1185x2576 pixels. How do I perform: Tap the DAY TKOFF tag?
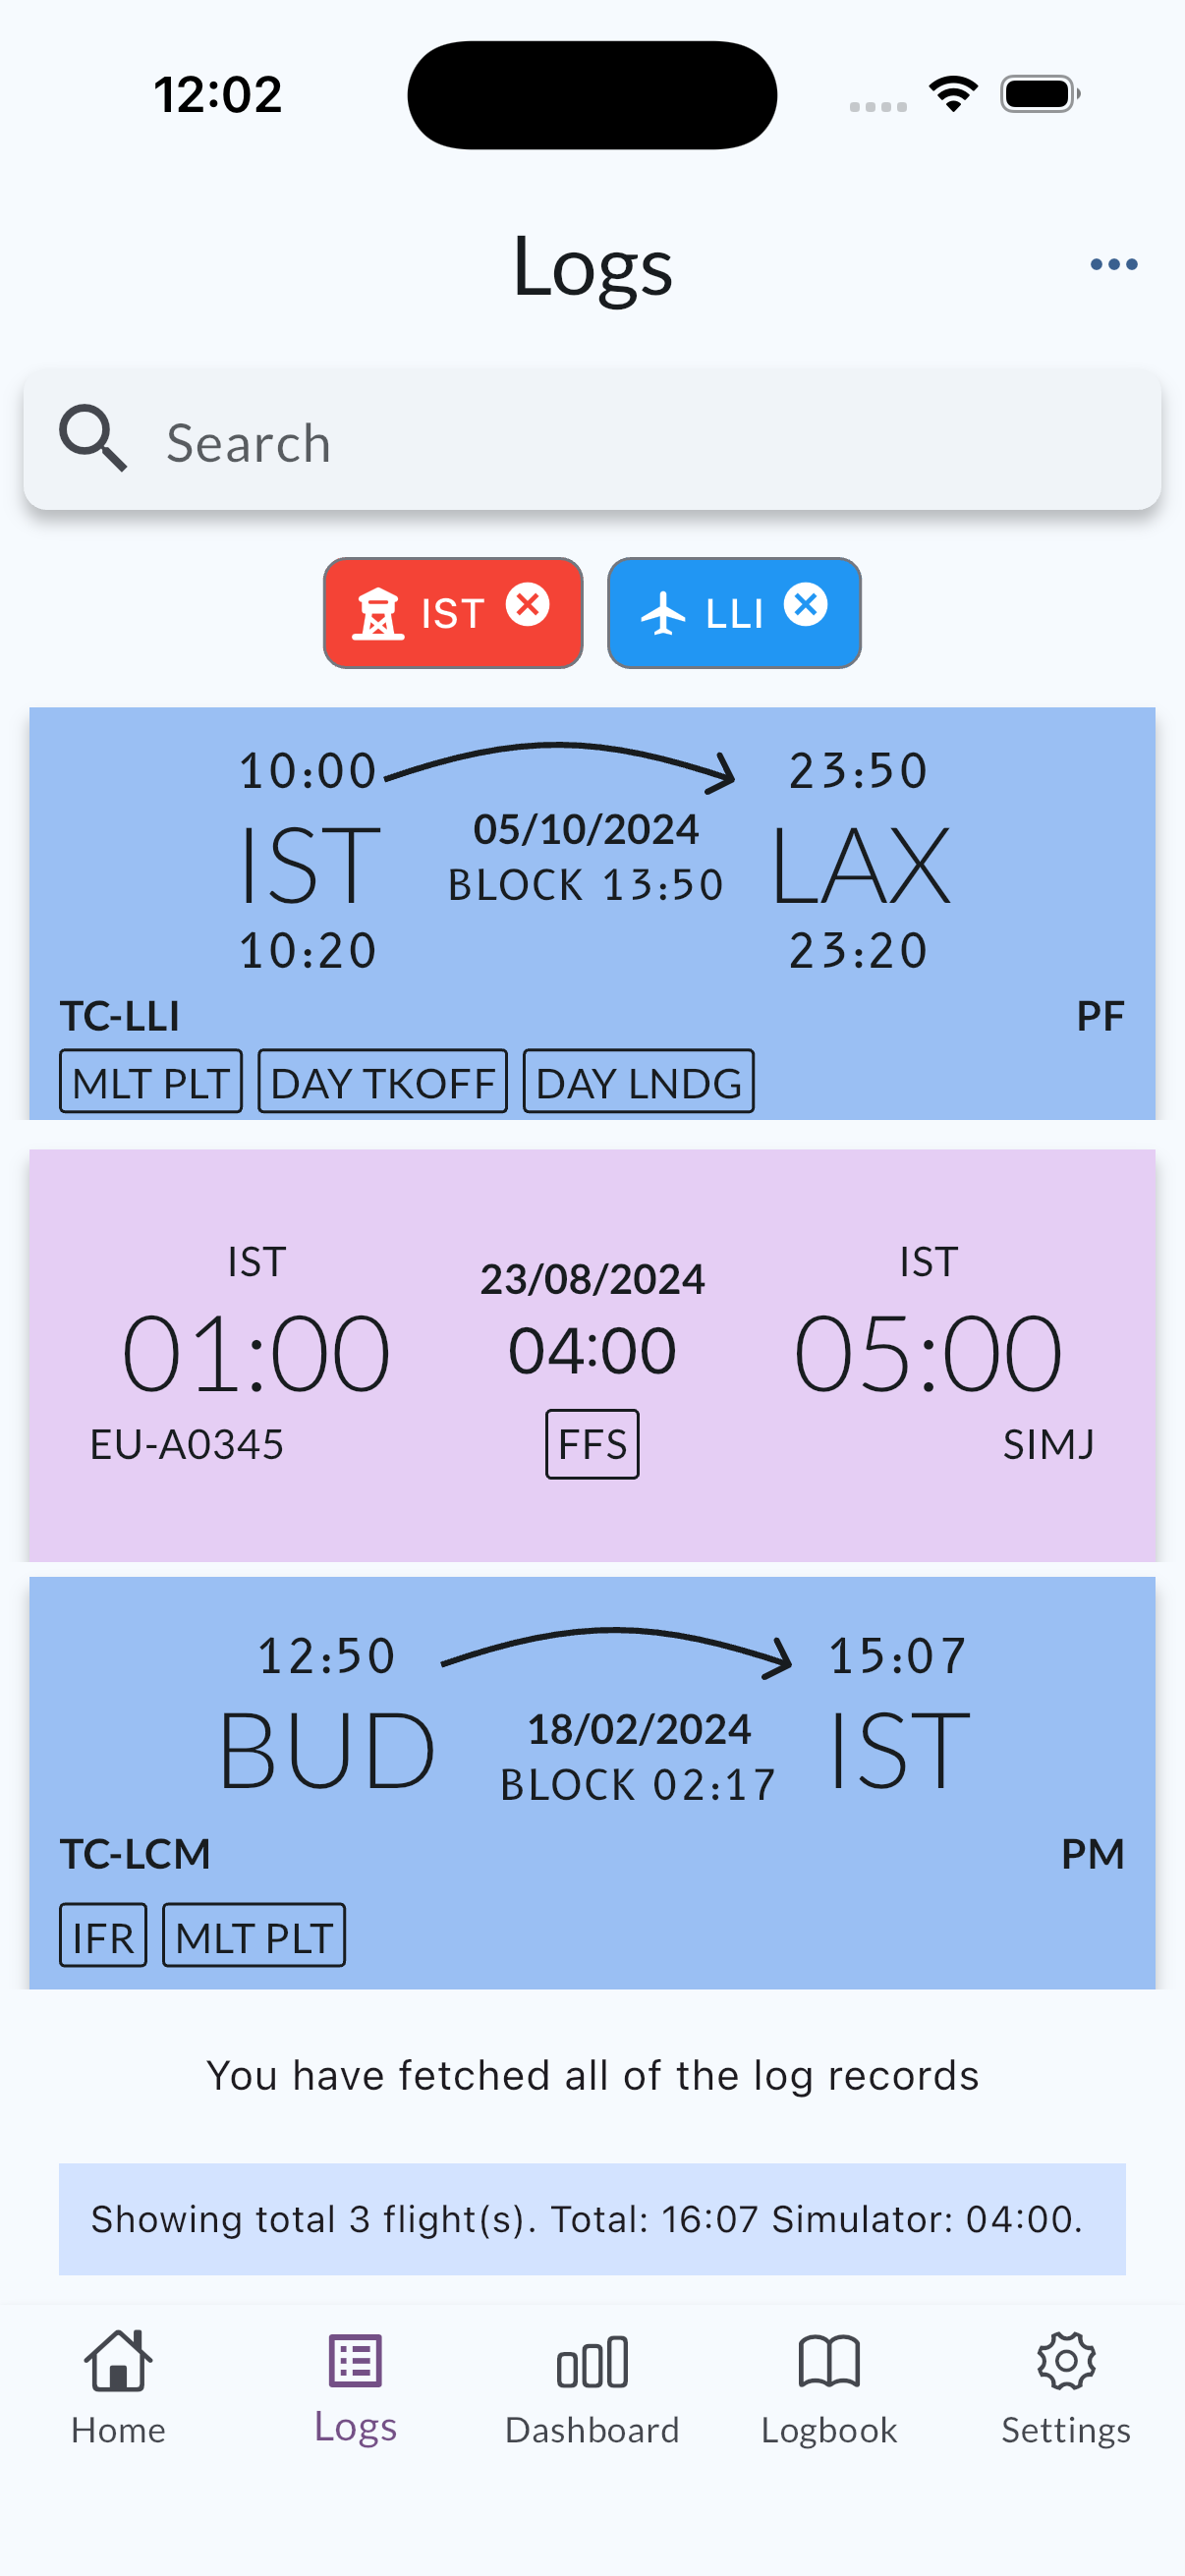383,1082
